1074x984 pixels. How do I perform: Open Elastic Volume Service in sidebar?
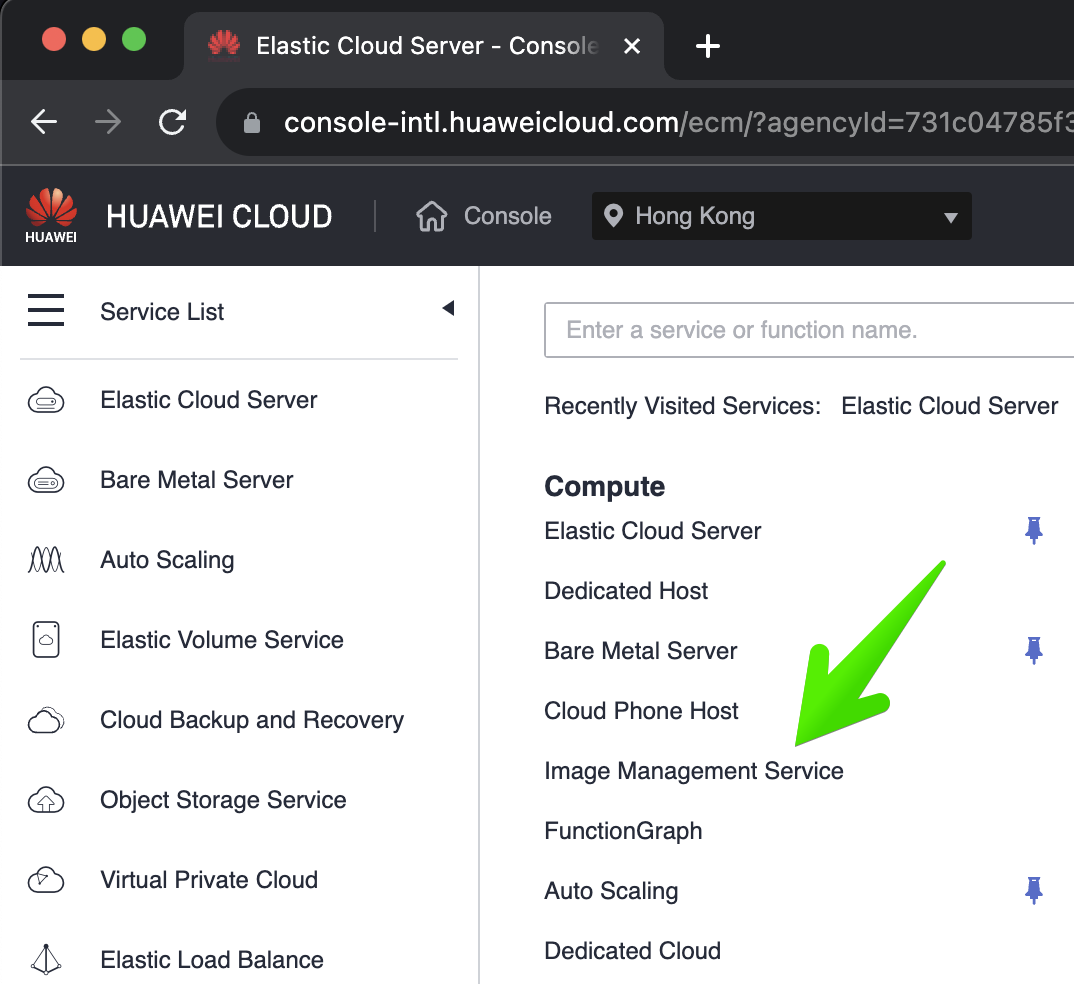222,640
